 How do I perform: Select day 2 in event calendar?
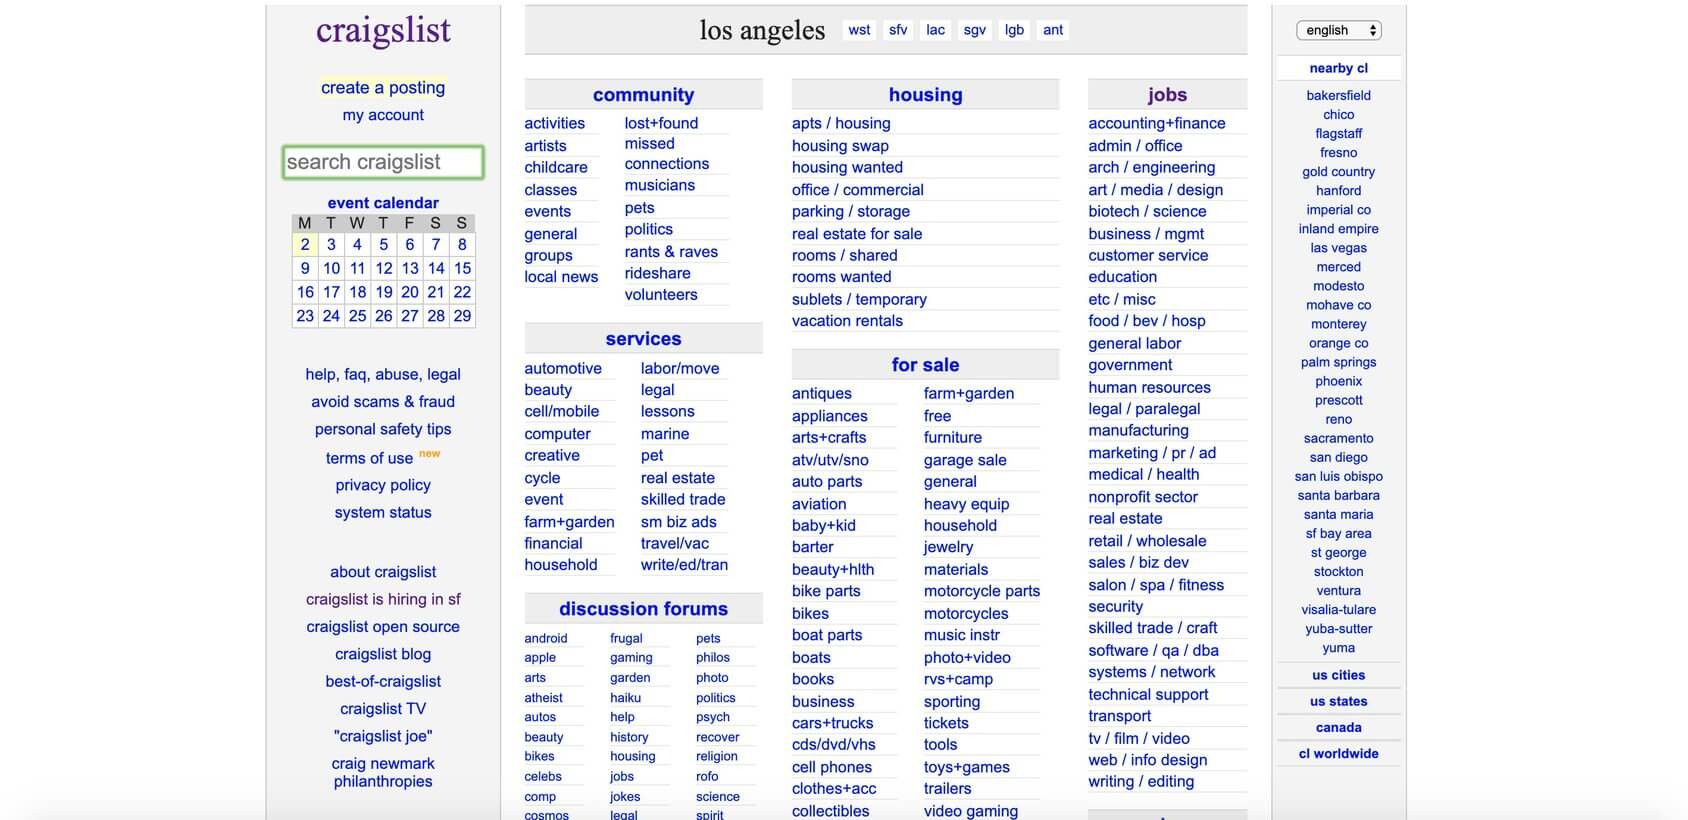[305, 244]
